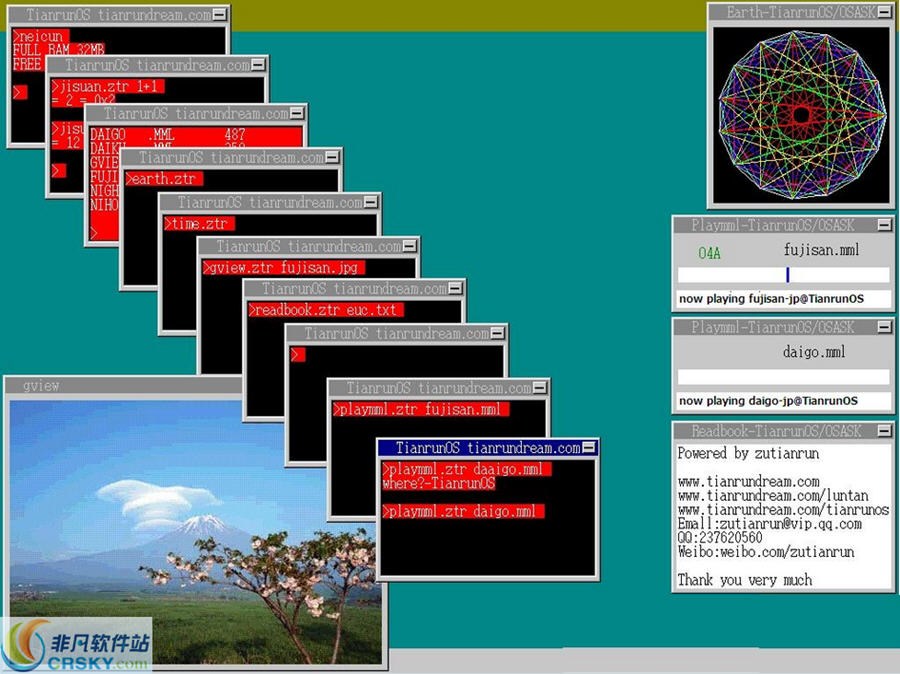
Task: Click the square button on daigo Playmml window
Action: [x=884, y=325]
